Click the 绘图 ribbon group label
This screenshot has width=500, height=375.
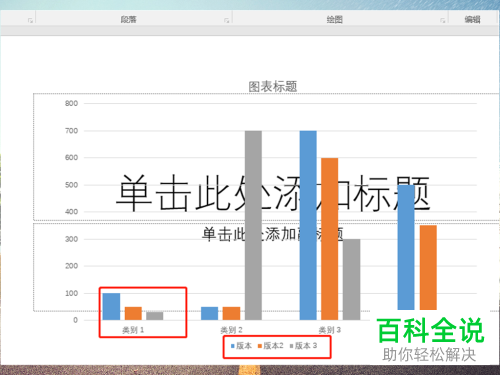(334, 19)
